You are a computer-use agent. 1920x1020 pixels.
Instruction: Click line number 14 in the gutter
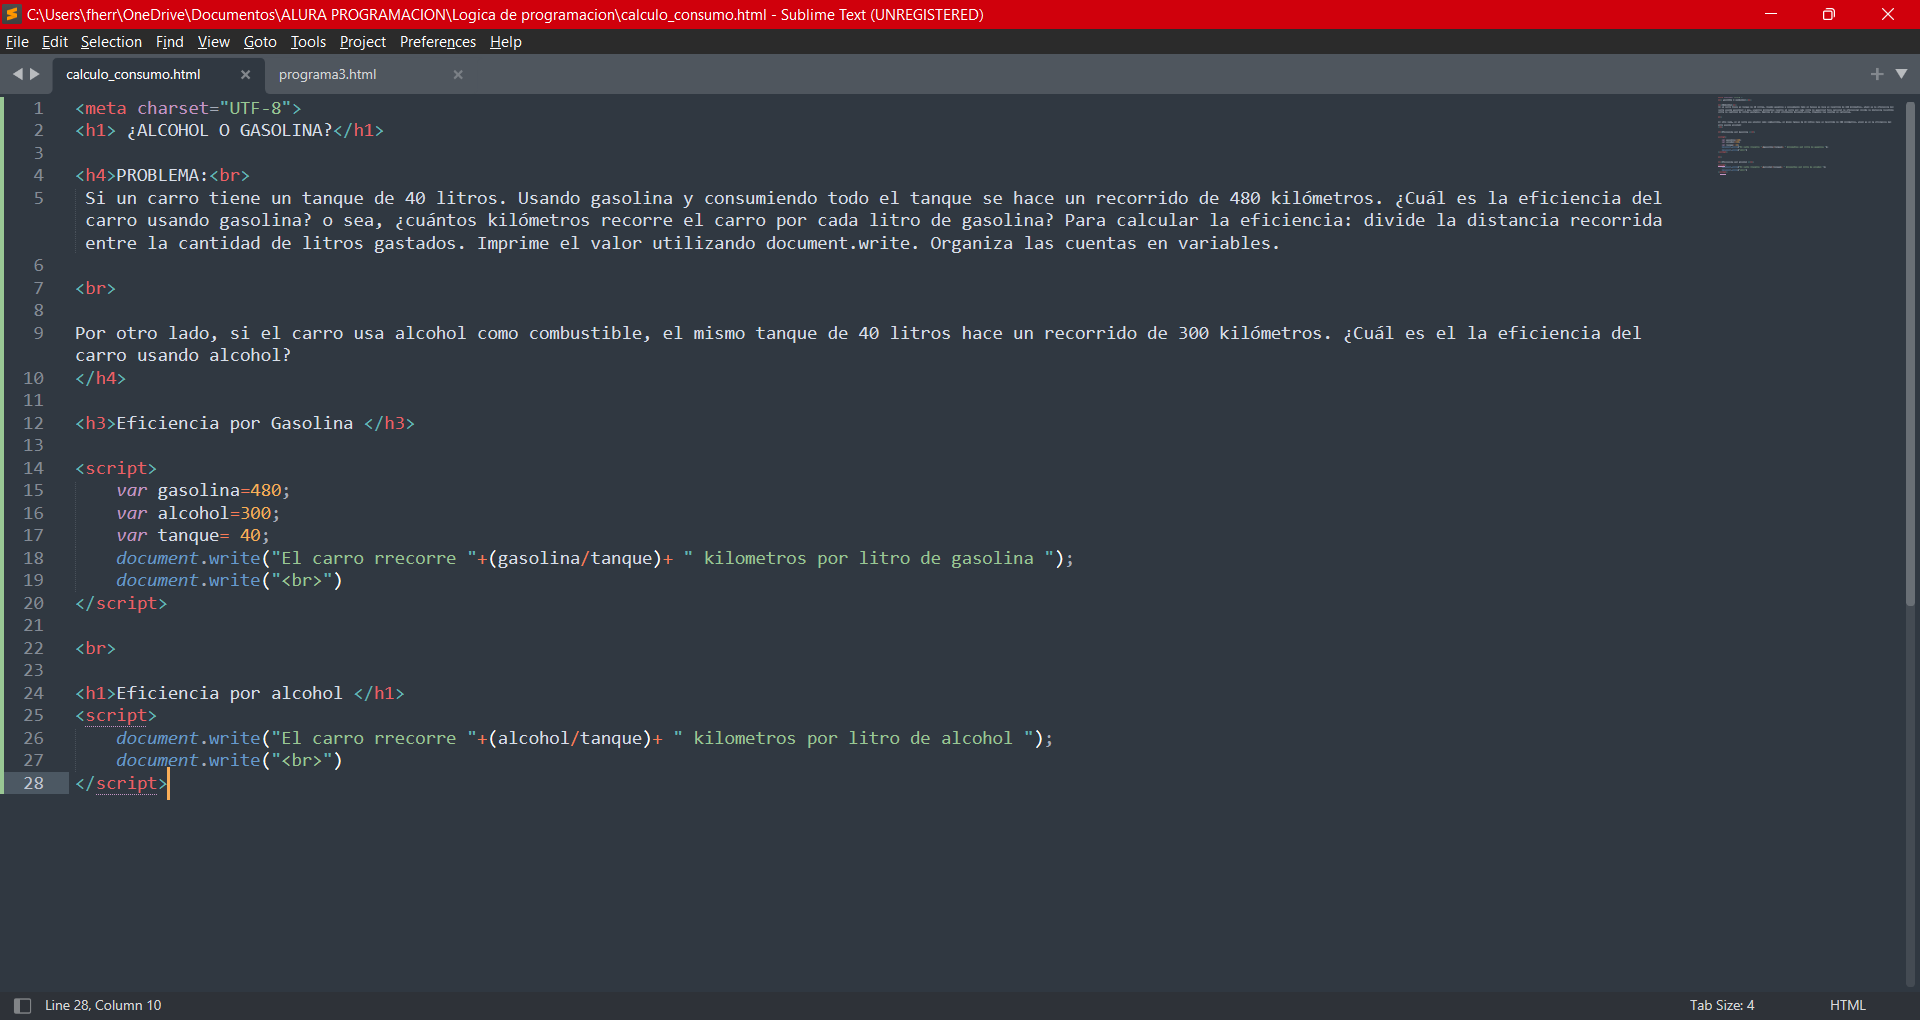[x=33, y=468]
